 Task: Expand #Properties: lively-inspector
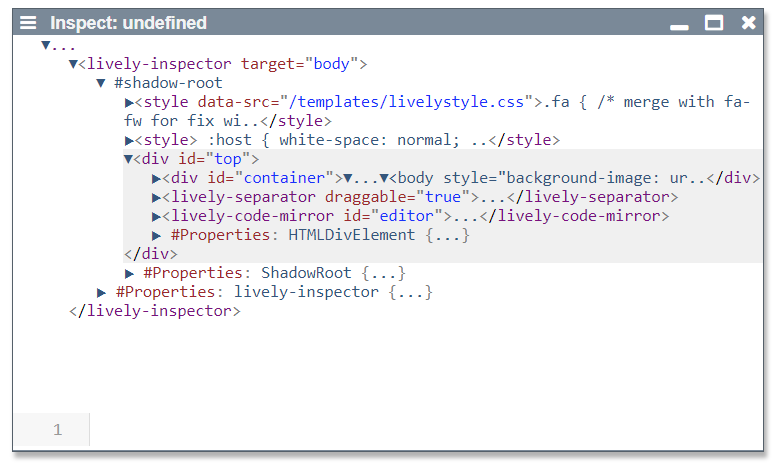point(102,292)
